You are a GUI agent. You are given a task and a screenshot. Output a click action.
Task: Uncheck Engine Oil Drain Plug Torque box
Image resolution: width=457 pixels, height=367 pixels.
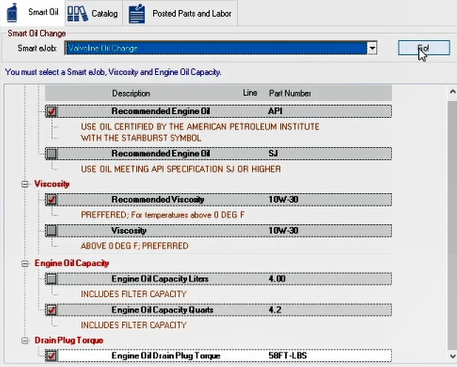click(x=51, y=356)
